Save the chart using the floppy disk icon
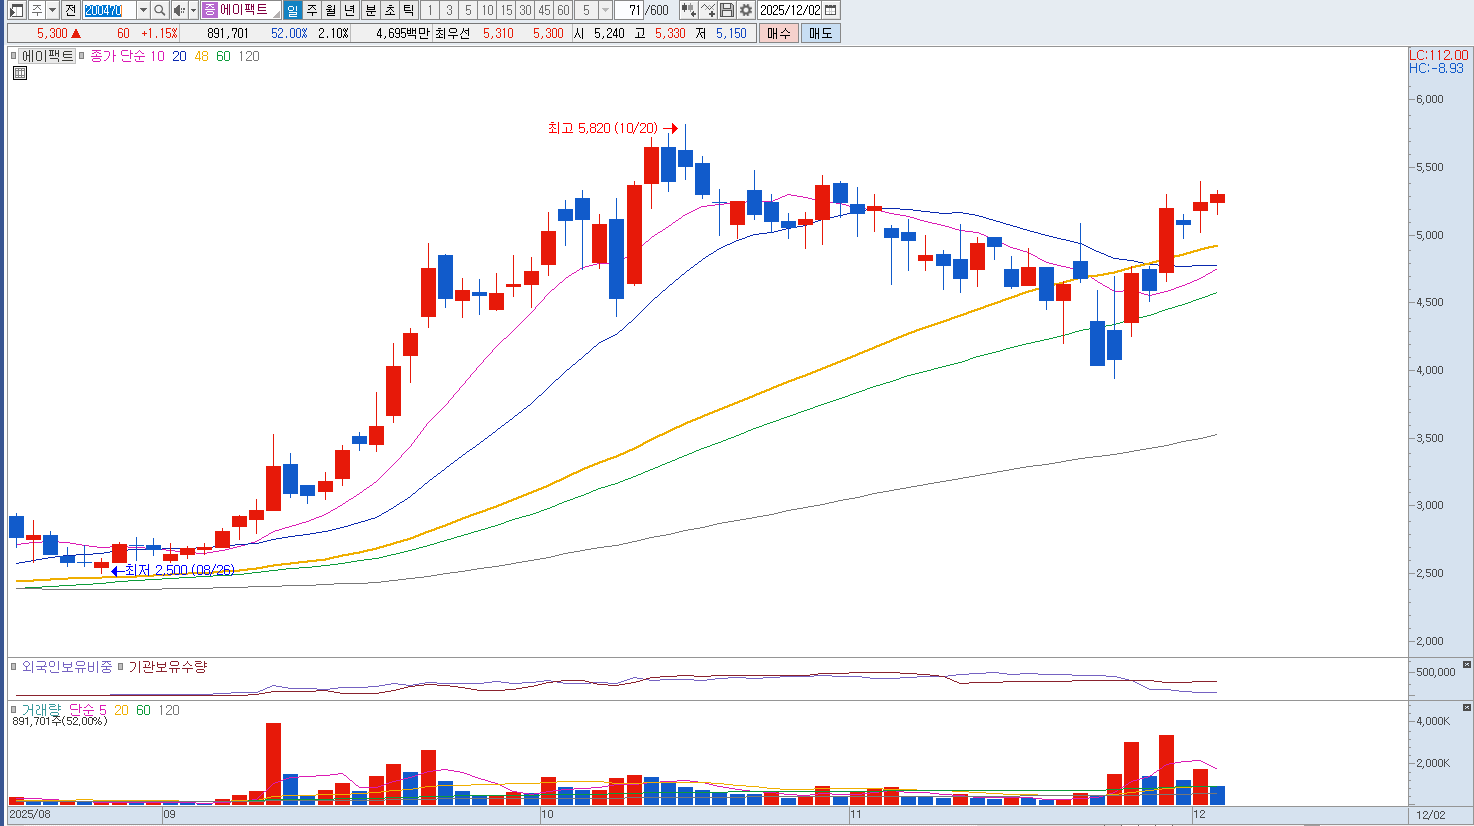Screen dimensions: 1474x826 tap(727, 10)
